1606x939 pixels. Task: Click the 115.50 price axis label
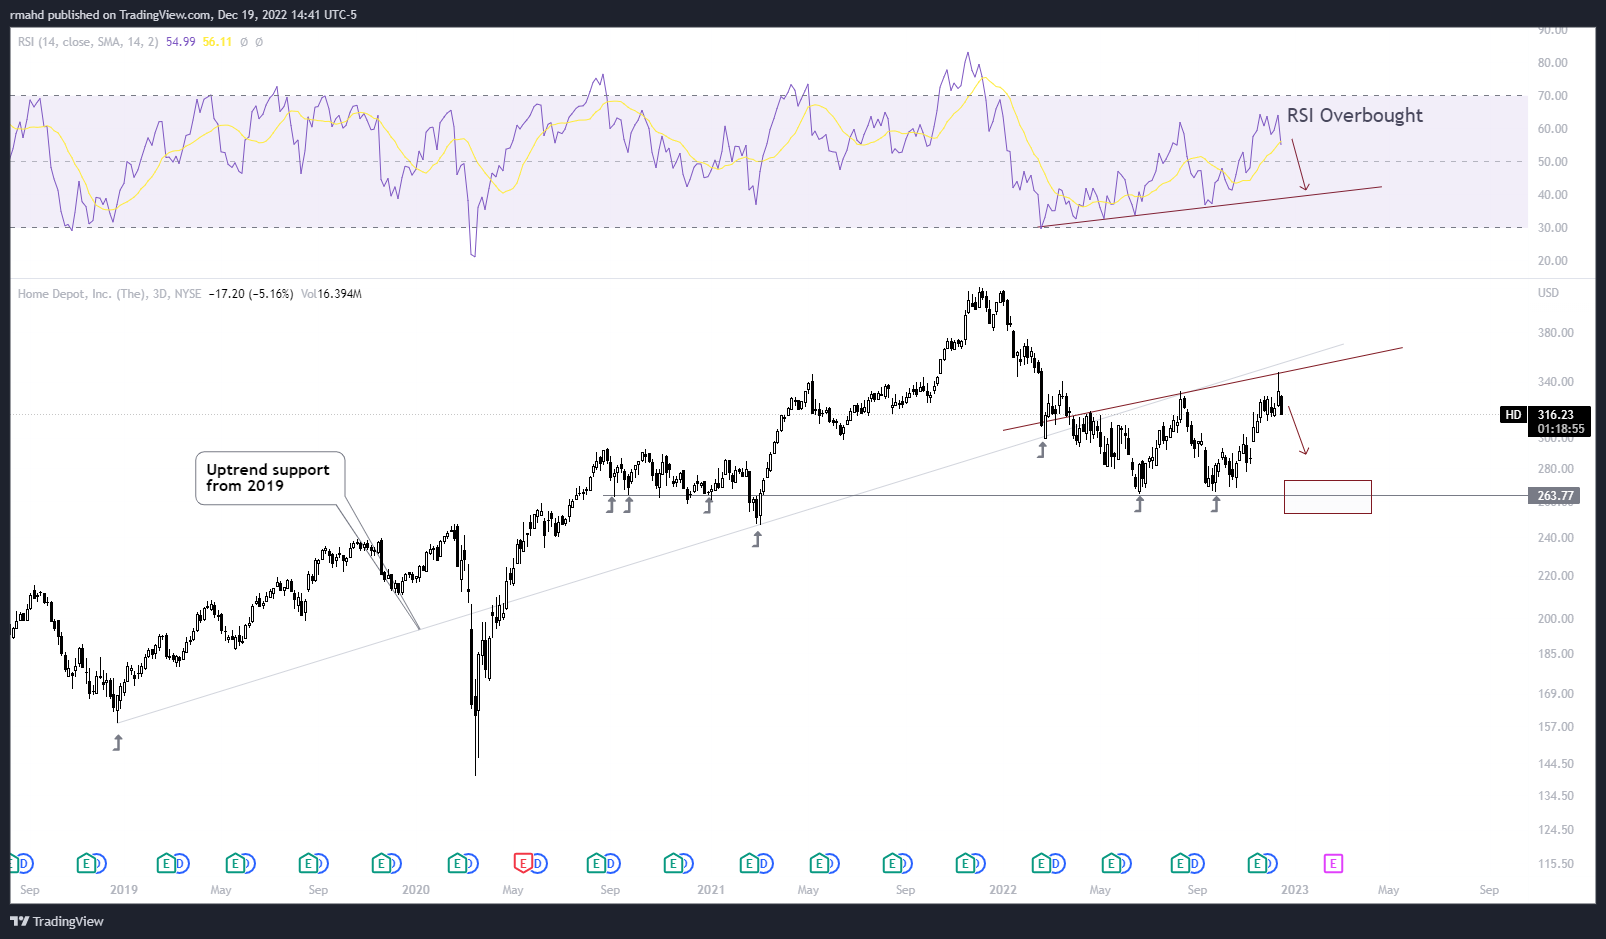point(1556,864)
